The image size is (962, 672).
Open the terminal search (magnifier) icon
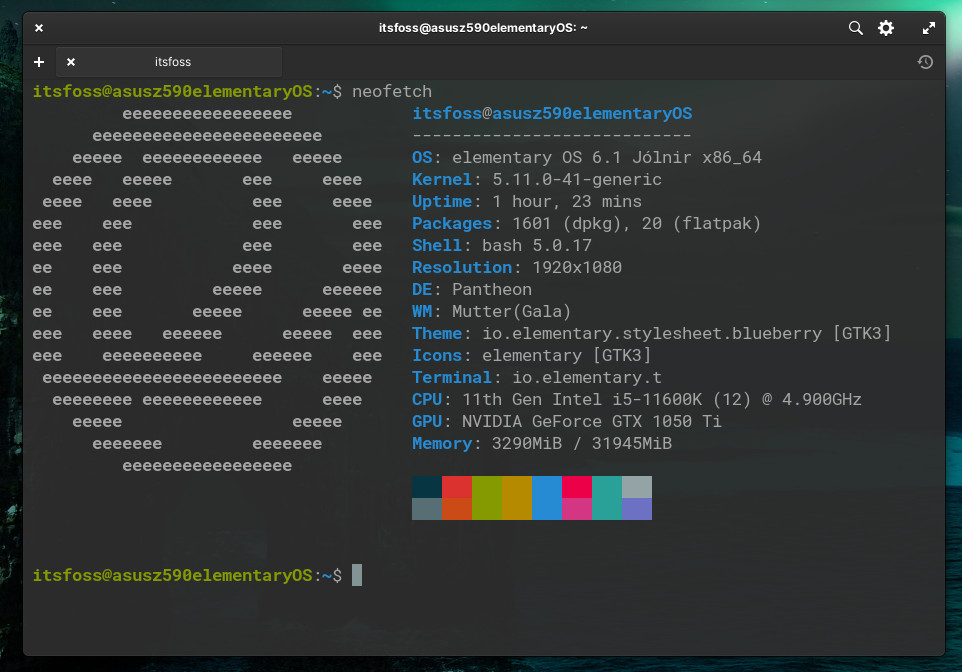pyautogui.click(x=855, y=28)
